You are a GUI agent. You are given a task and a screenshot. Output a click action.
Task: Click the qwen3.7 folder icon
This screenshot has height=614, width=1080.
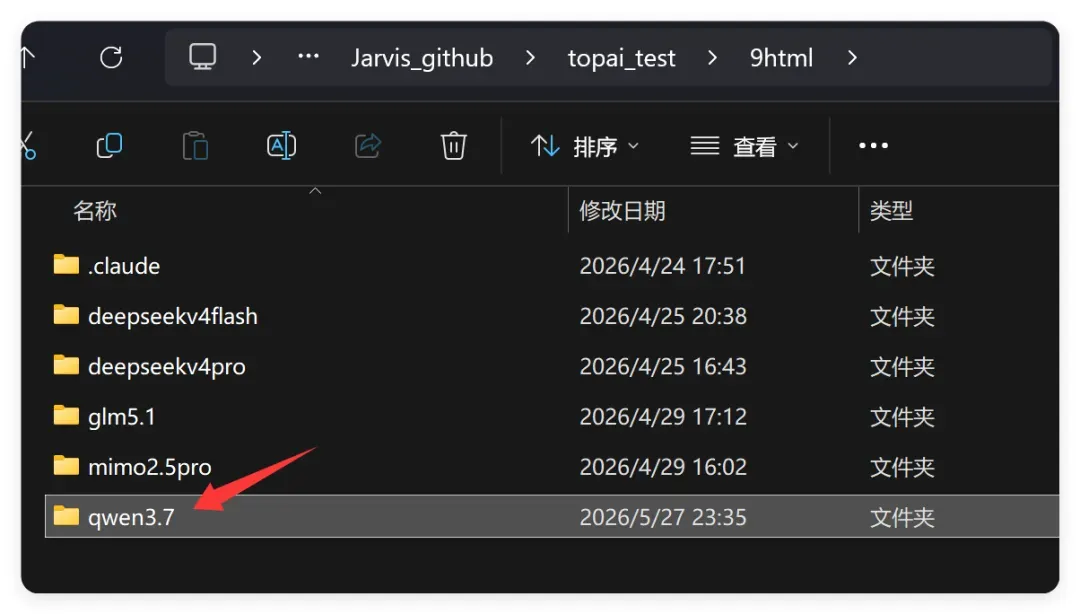(66, 515)
